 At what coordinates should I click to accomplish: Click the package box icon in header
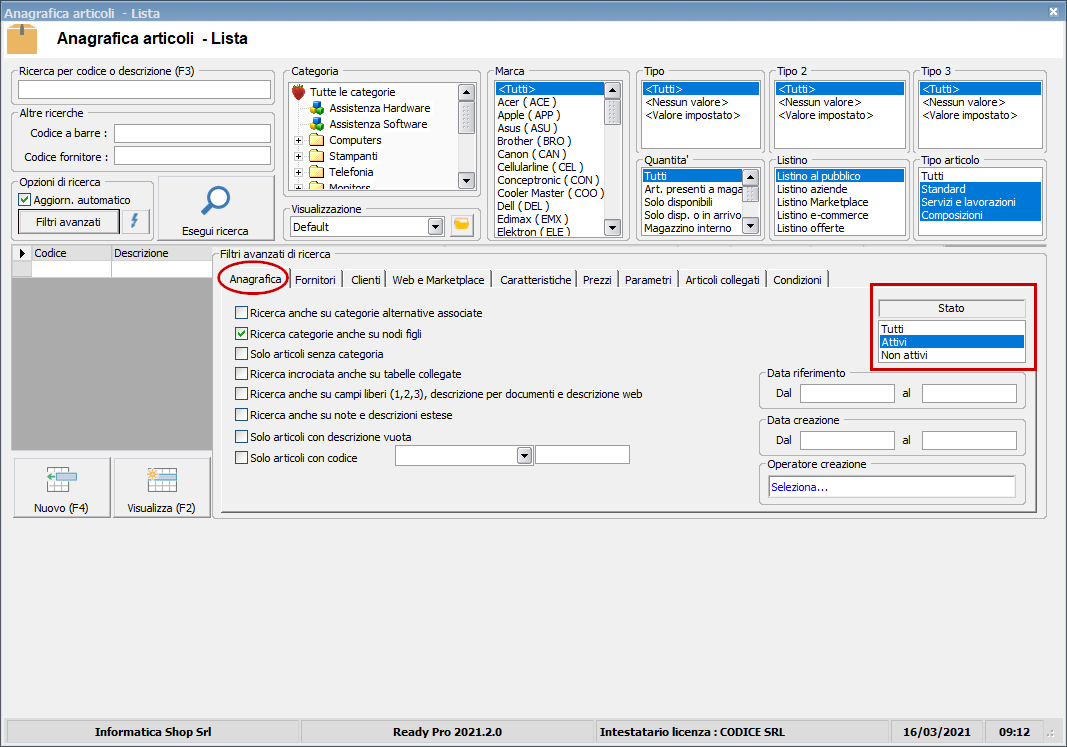(x=22, y=39)
